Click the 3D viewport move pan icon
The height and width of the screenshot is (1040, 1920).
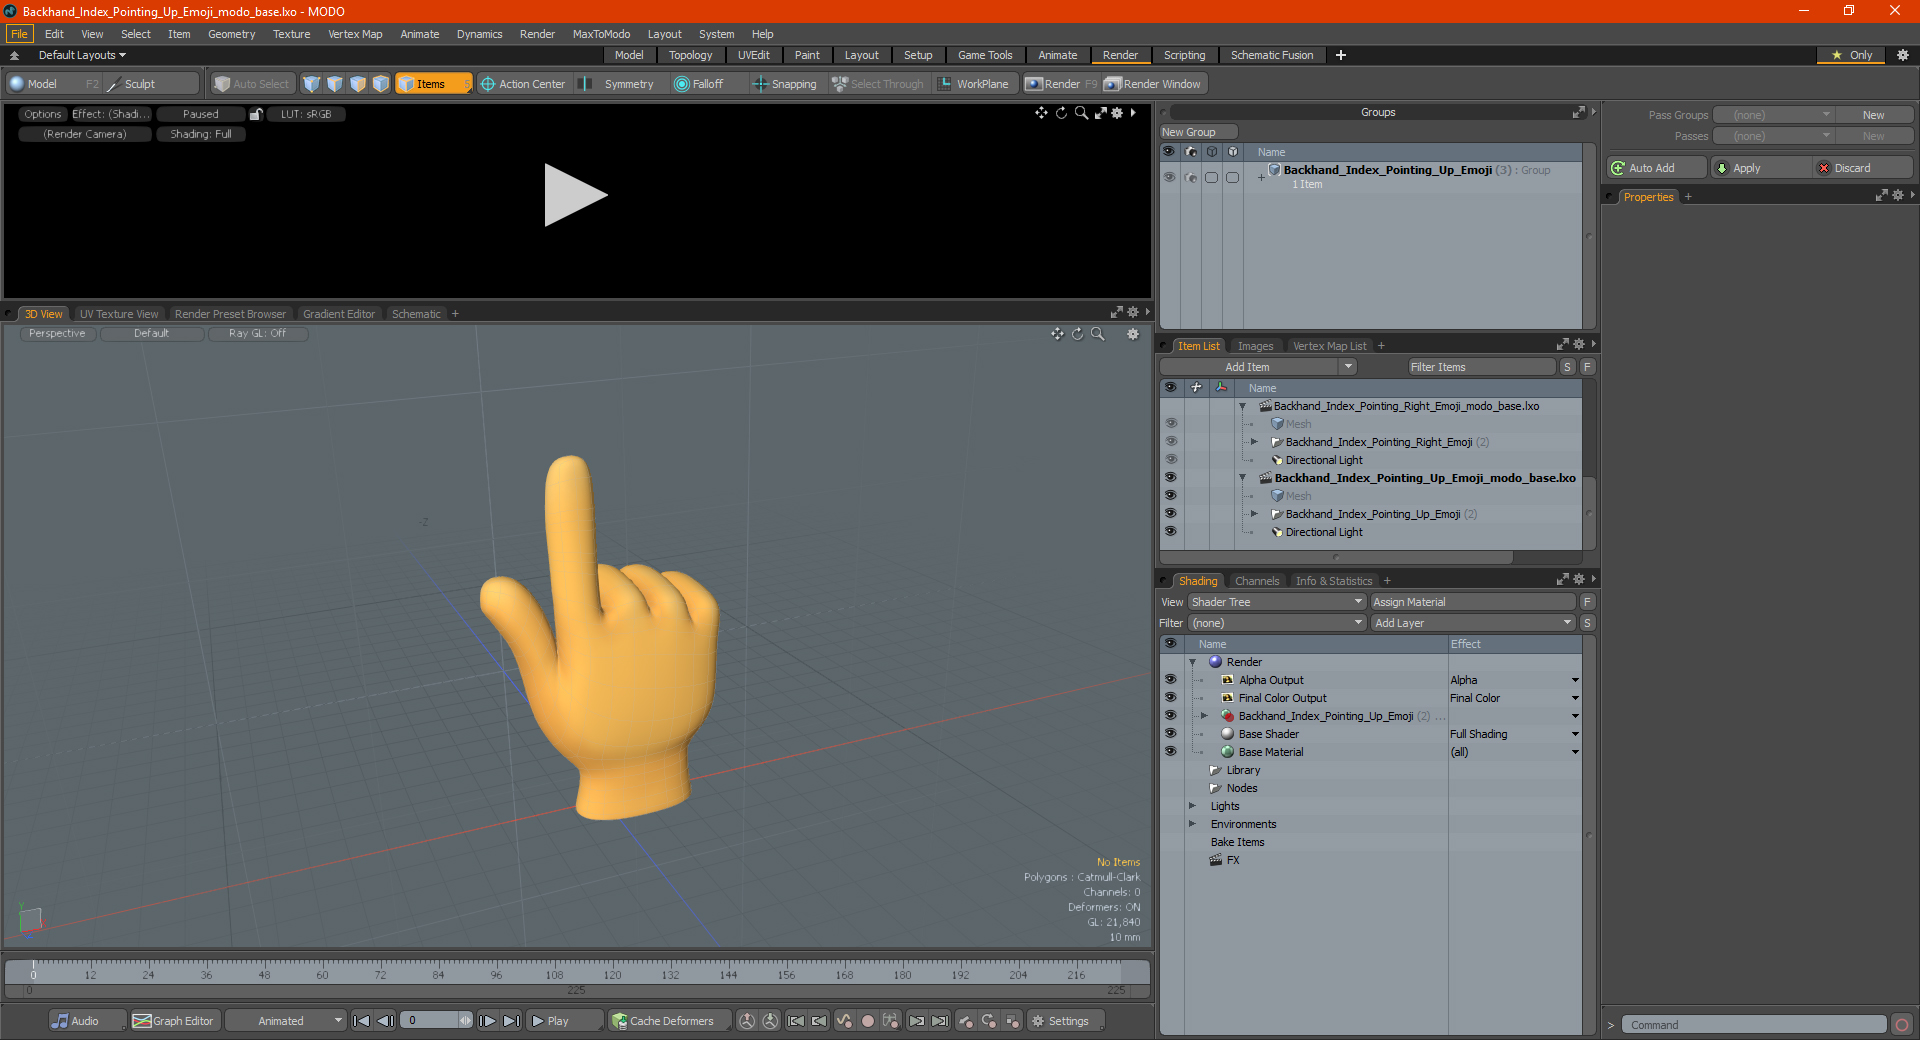point(1057,334)
